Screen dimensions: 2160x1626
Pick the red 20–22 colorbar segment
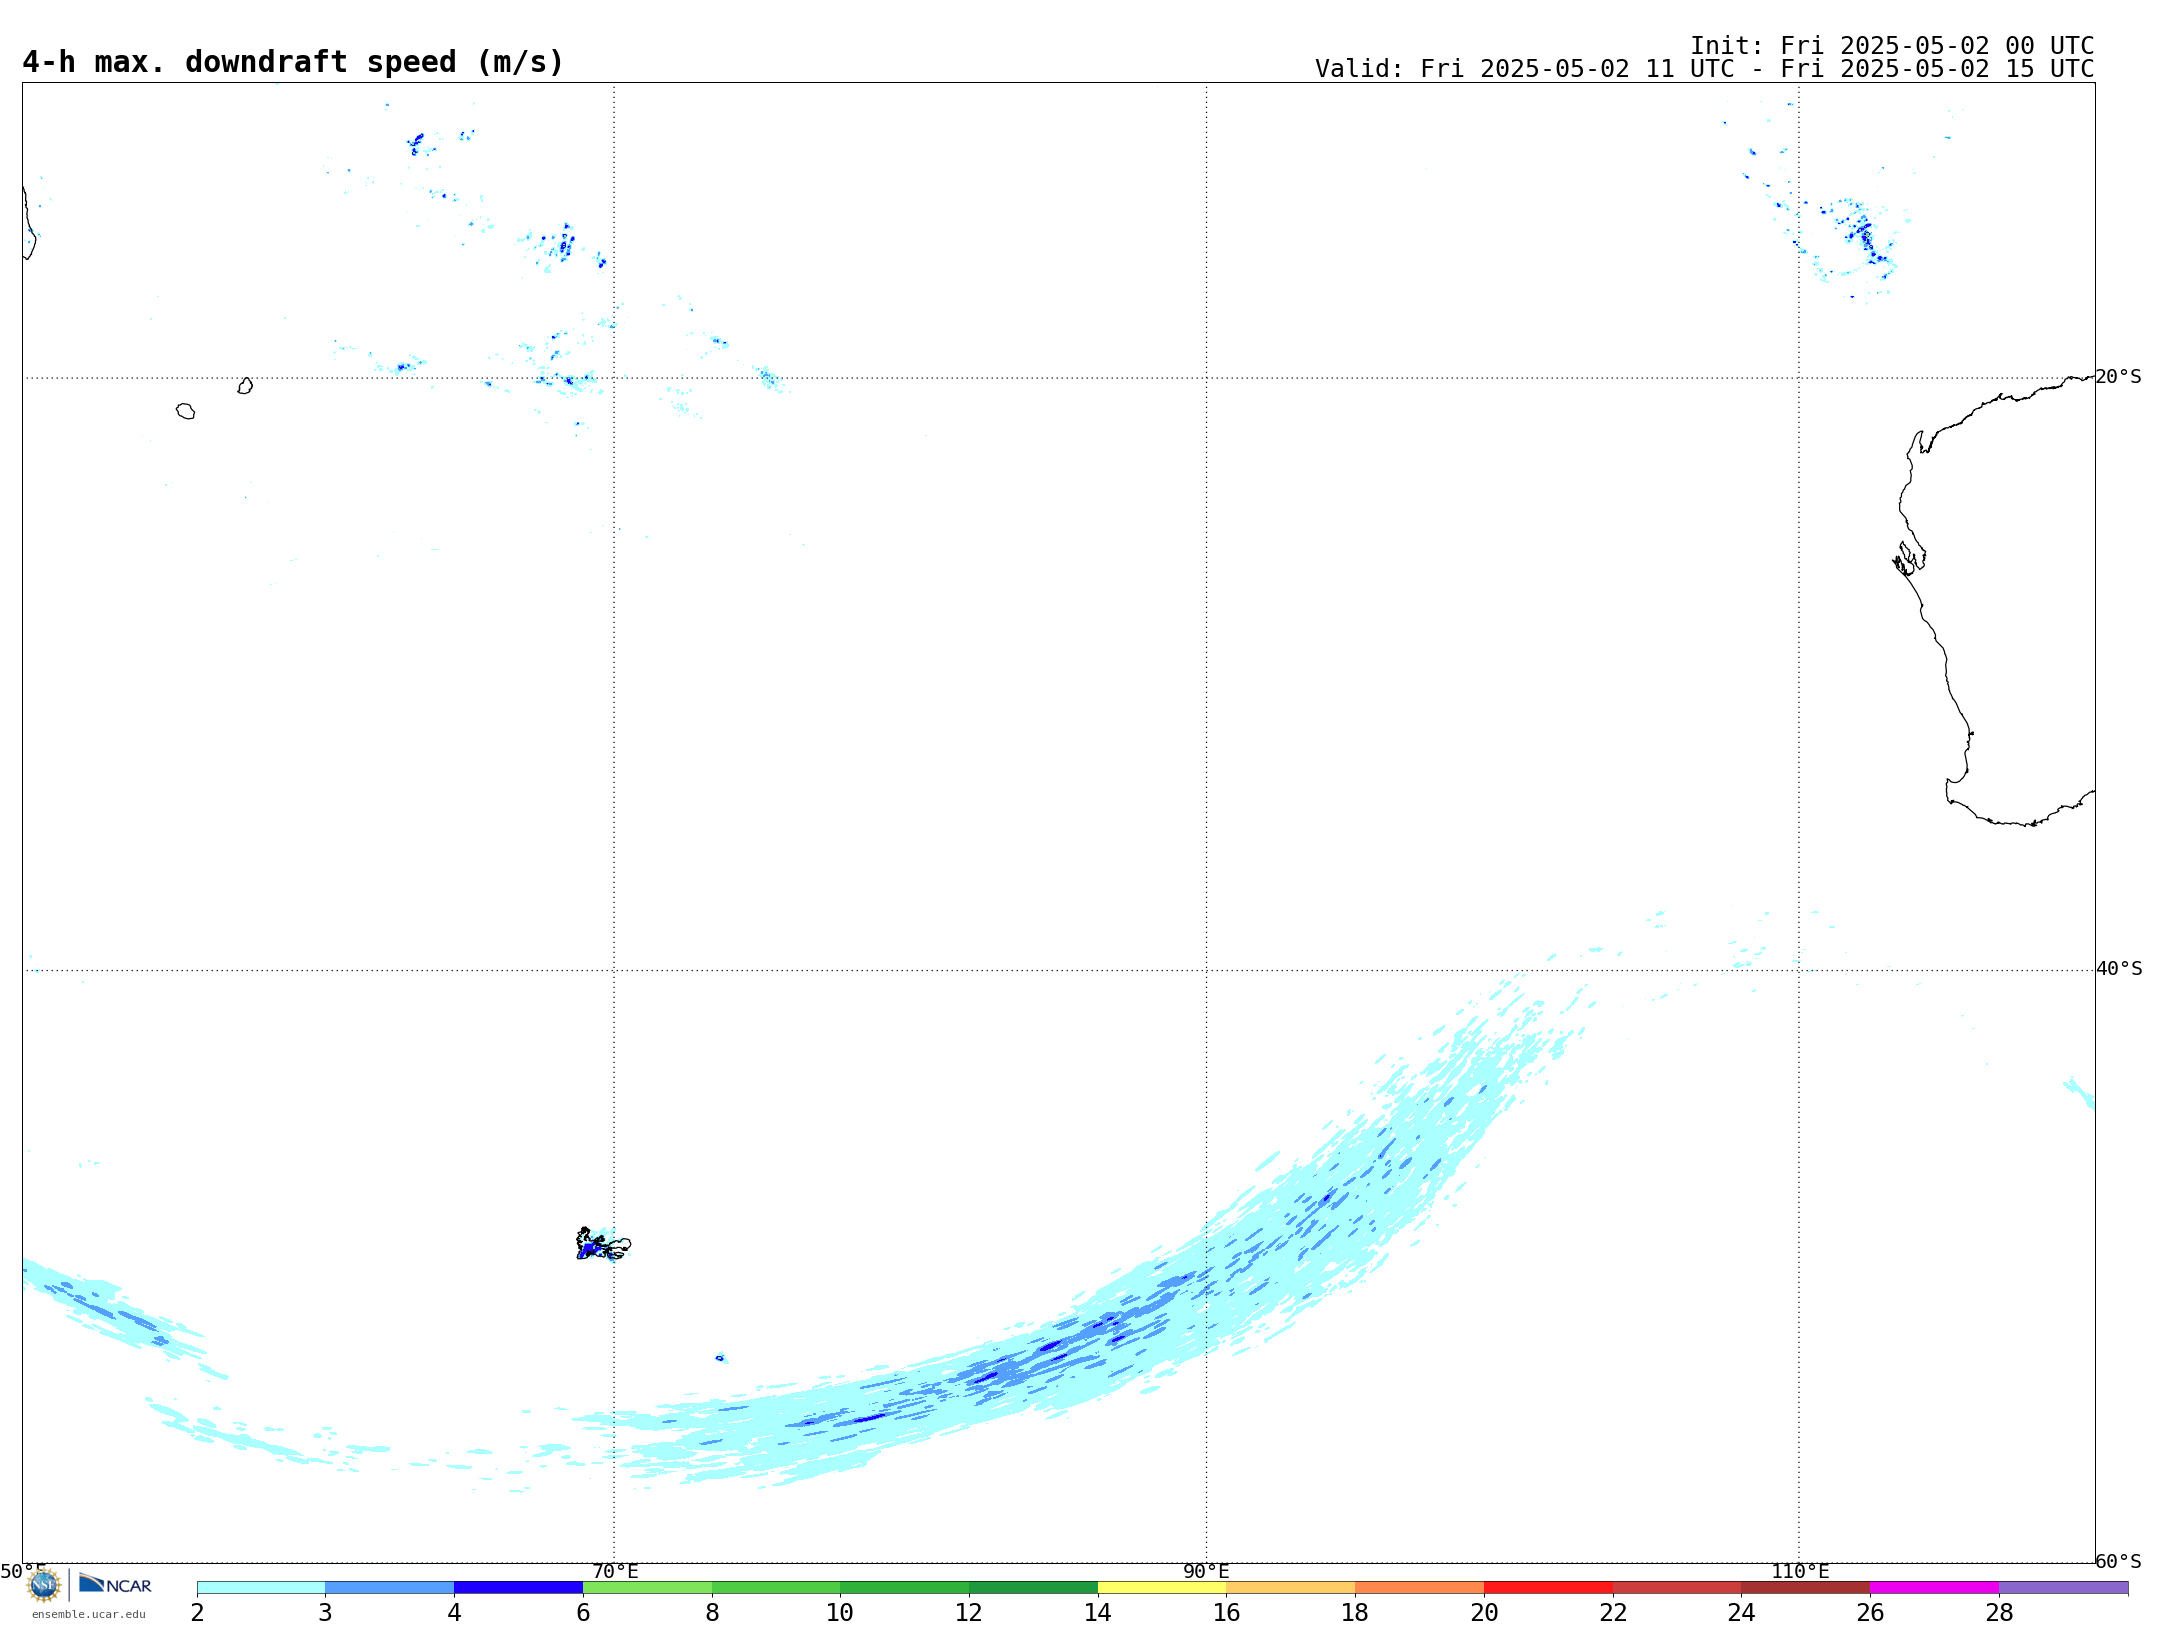[x=1548, y=1587]
